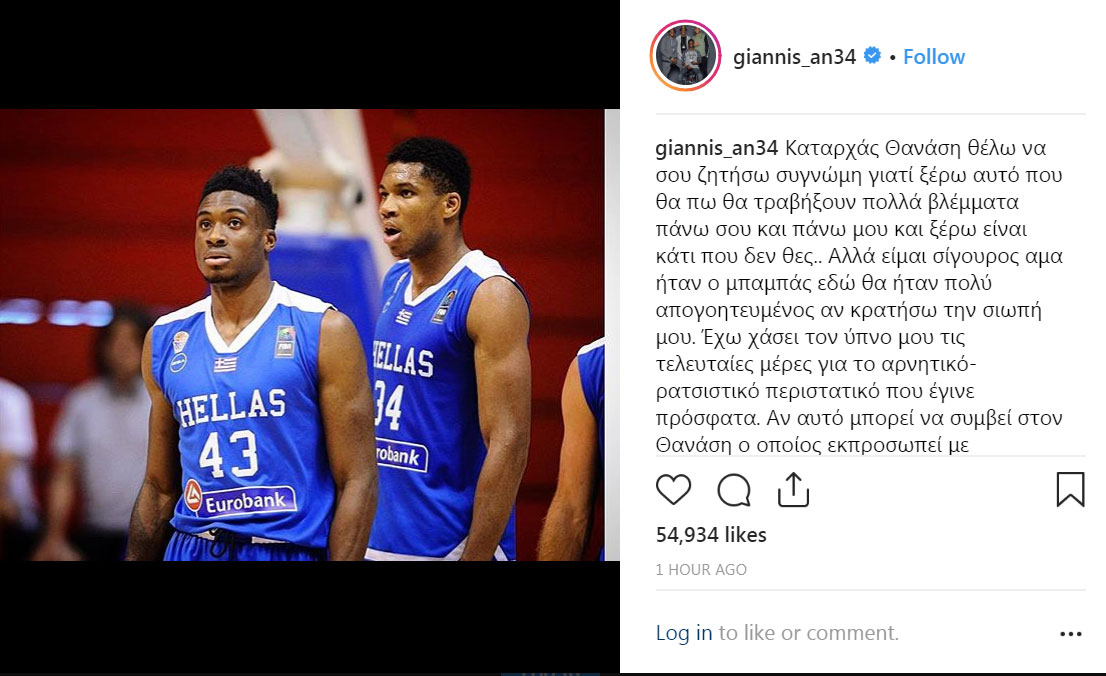
Task: Open comments with the speech bubble icon
Action: [734, 490]
